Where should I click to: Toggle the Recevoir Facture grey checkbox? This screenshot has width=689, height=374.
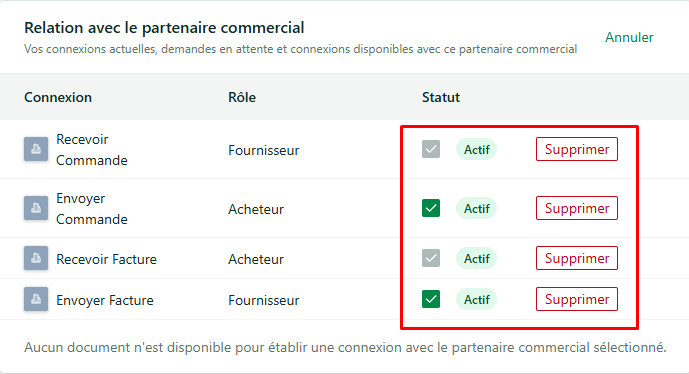[x=431, y=258]
